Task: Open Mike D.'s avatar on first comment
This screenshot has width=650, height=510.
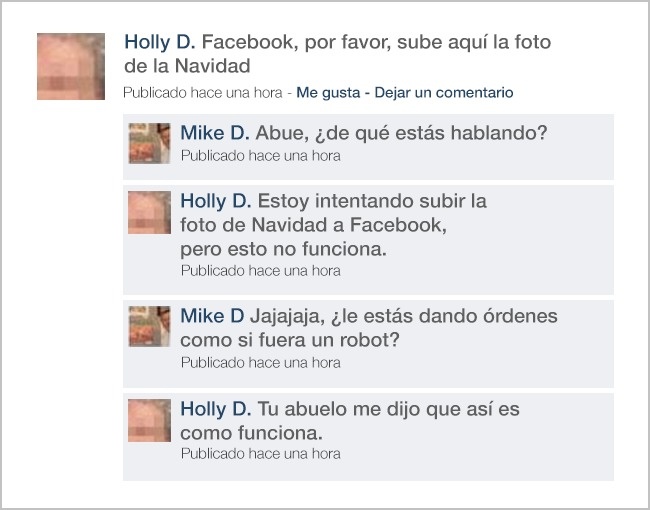Action: click(149, 143)
